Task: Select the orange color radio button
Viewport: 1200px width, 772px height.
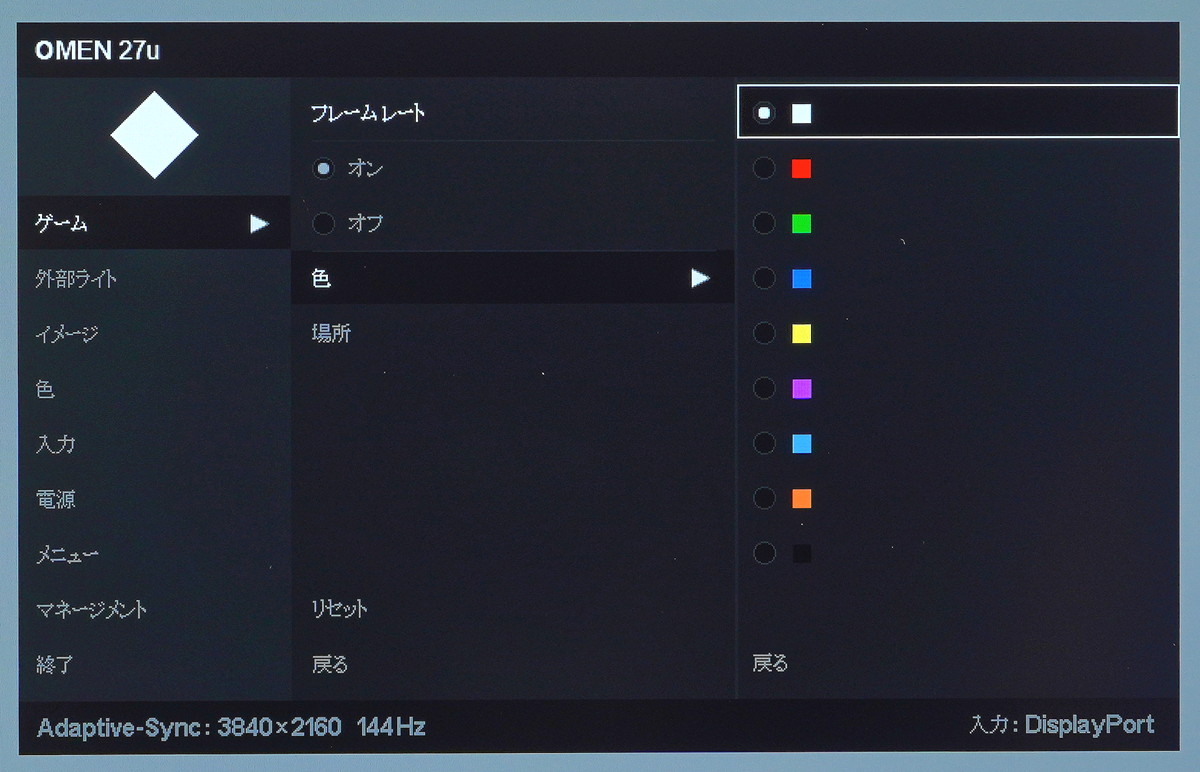Action: (x=764, y=498)
